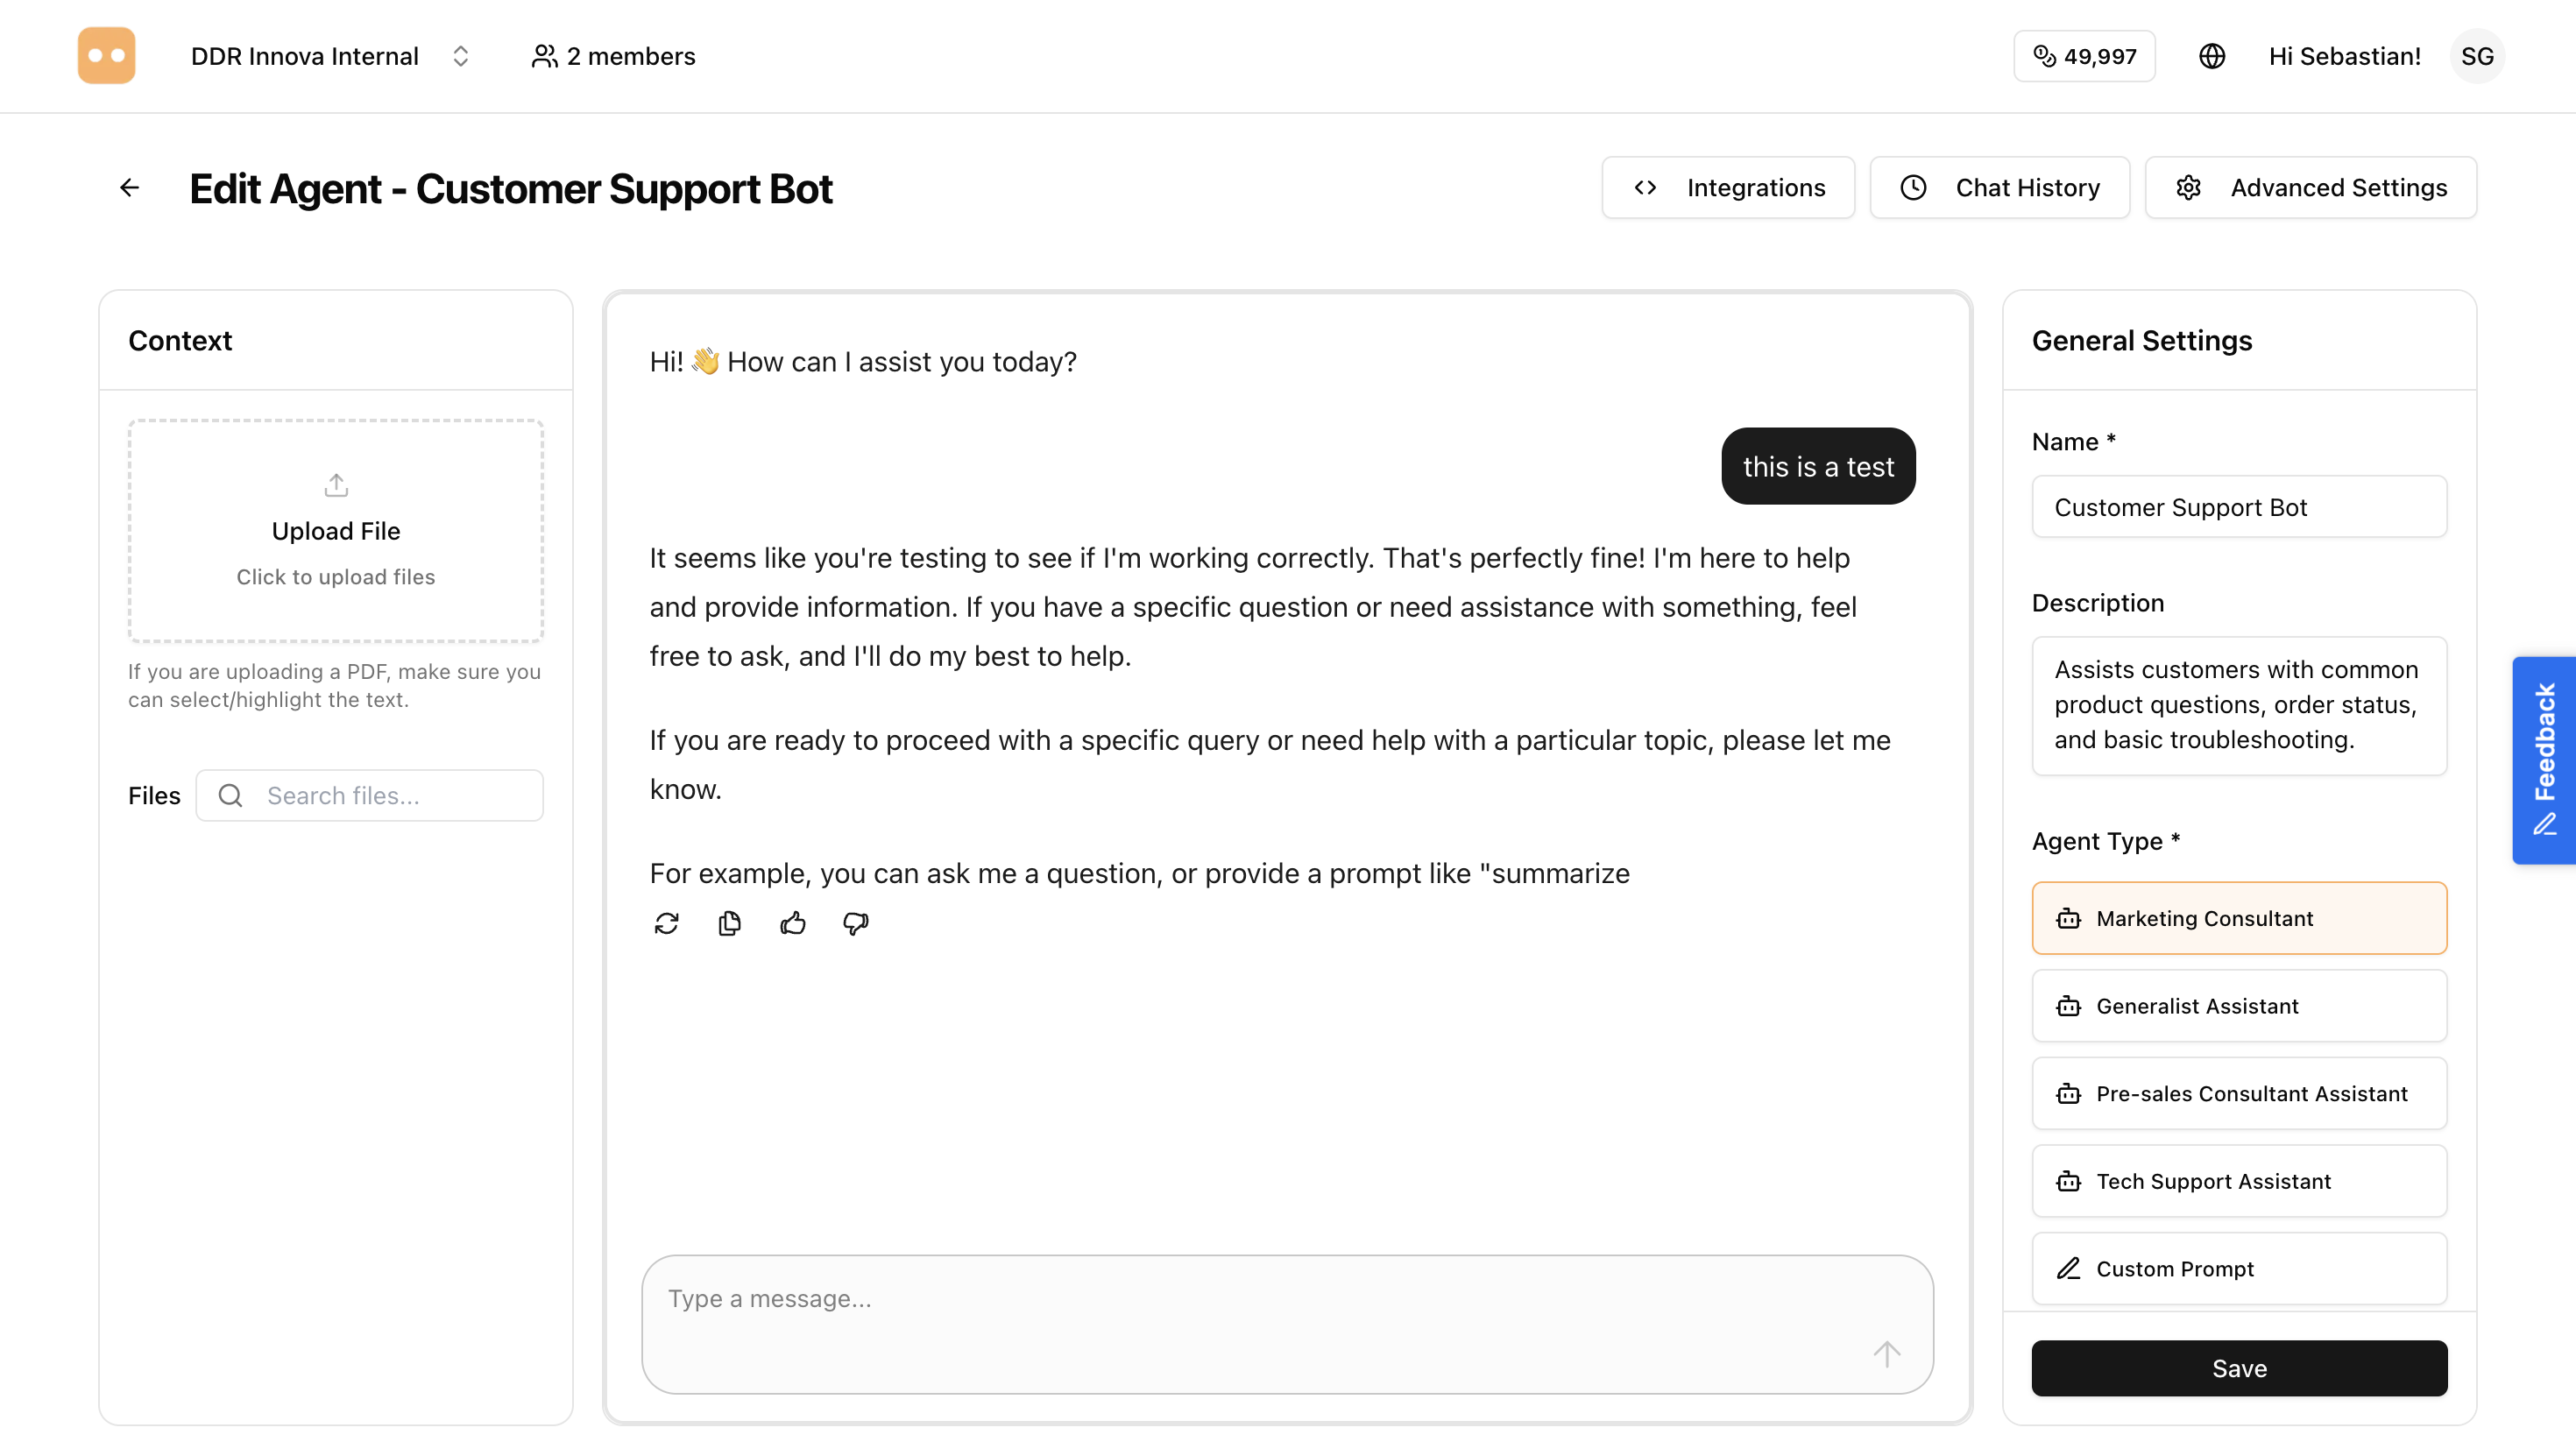The height and width of the screenshot is (1456, 2576).
Task: Select Pre-sales Consultant Assistant agent type
Action: tap(2238, 1093)
